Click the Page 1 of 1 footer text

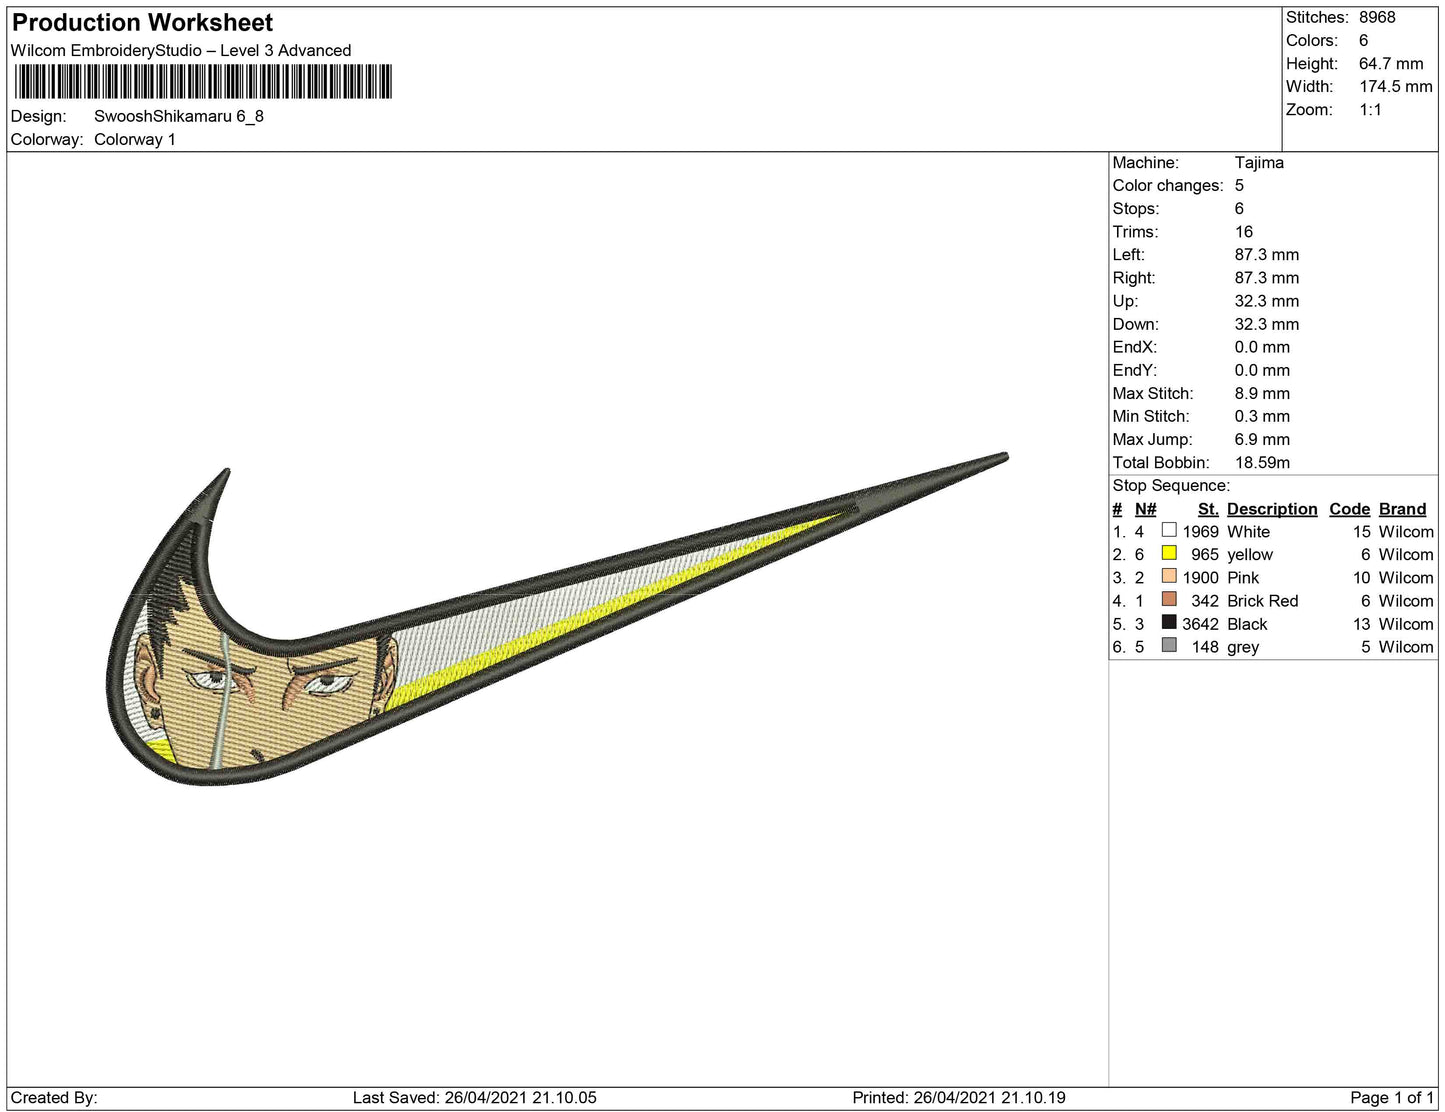tap(1391, 1097)
